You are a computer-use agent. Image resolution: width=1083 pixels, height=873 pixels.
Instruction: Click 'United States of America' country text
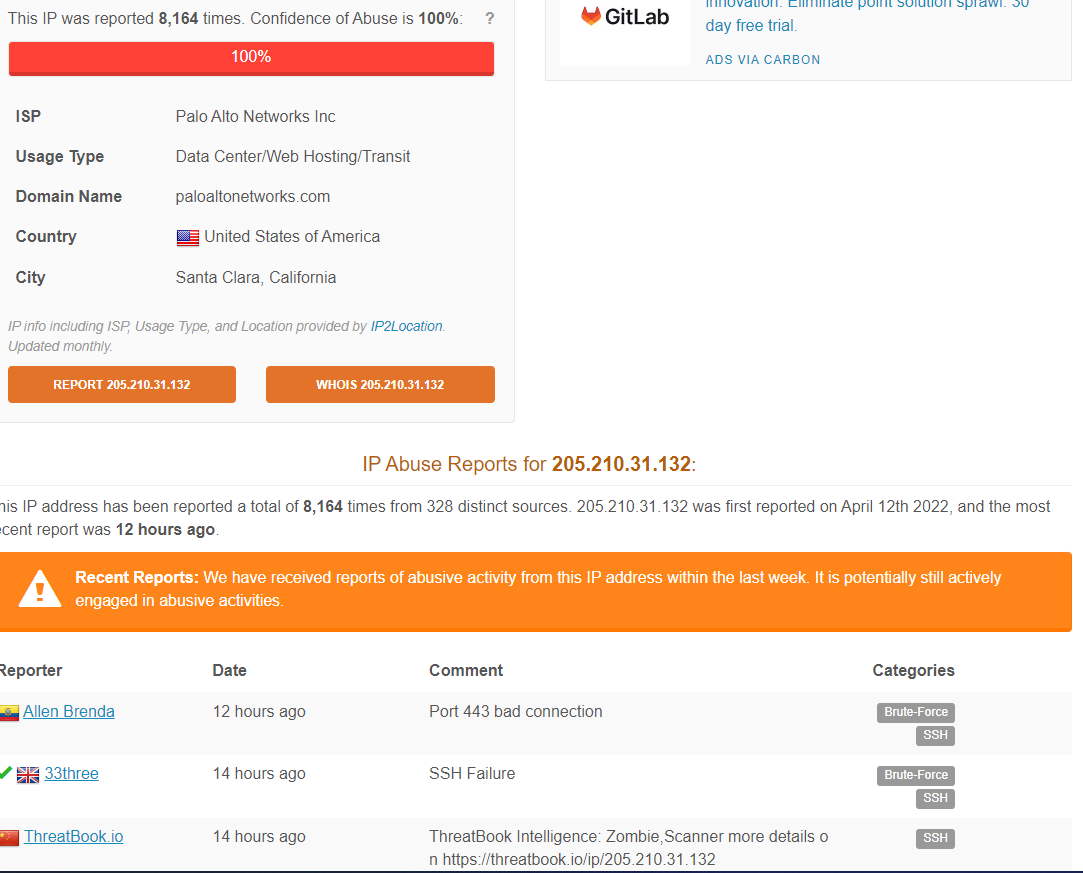tap(292, 237)
